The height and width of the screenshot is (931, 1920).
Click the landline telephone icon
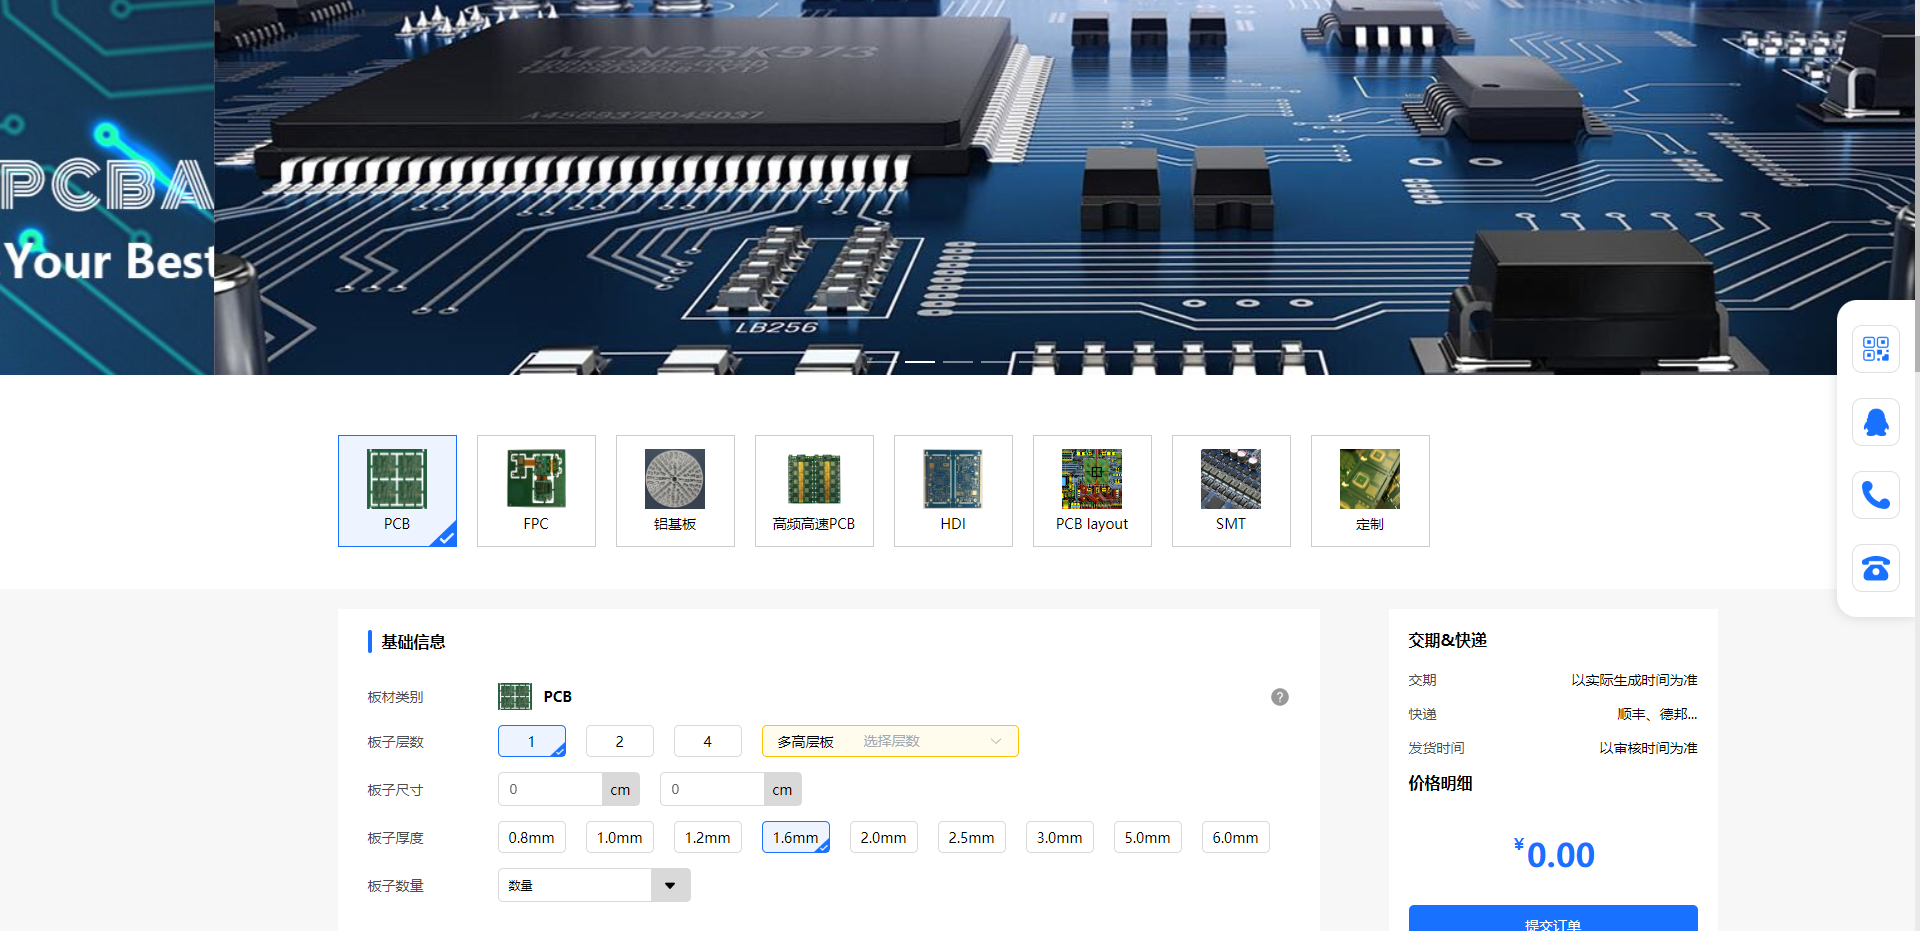[x=1875, y=568]
